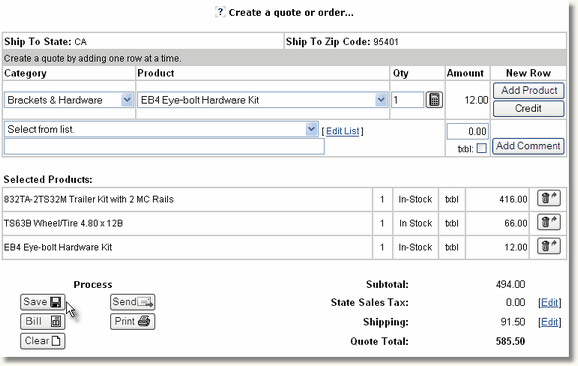This screenshot has height=366, width=578.
Task: Click the Bill button
Action: click(43, 321)
